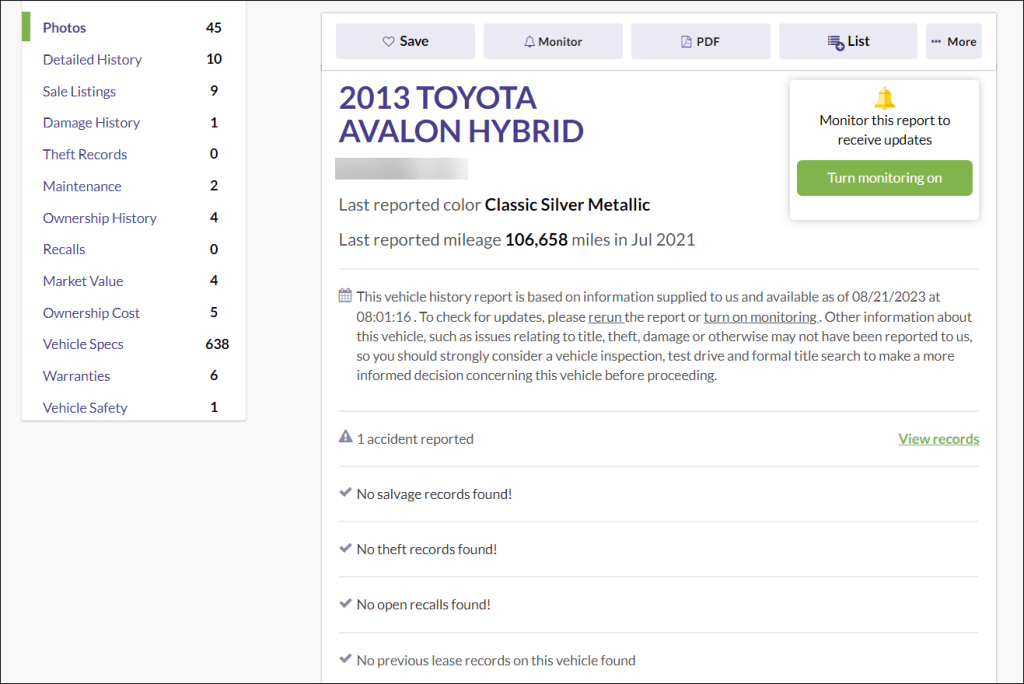This screenshot has width=1024, height=684.
Task: Click the PDF document icon
Action: [x=686, y=42]
